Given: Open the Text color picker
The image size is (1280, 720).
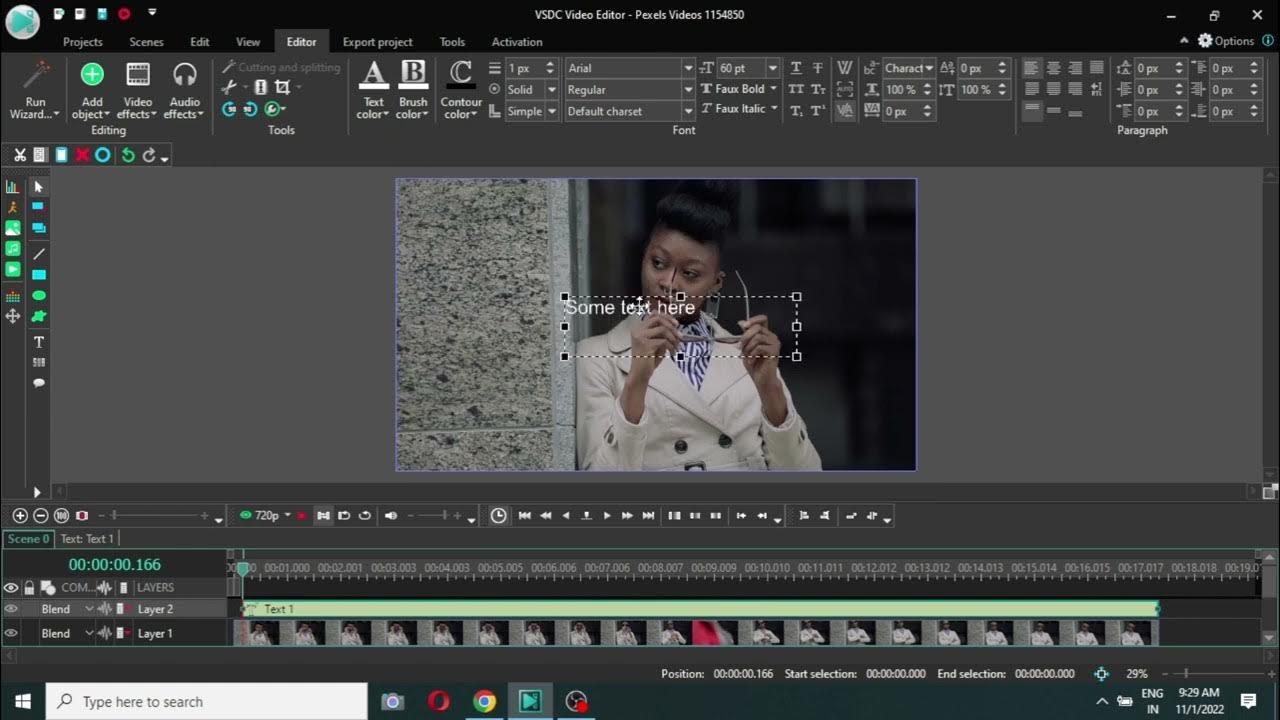Looking at the screenshot, I should pos(373,89).
